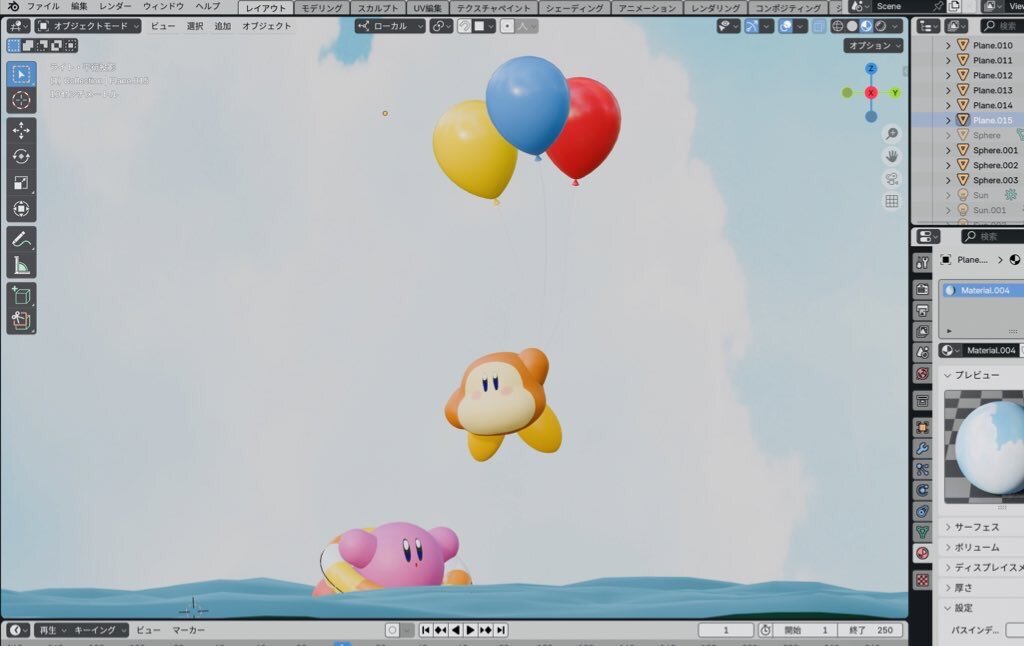Open the Object Constraints properties tab
Screen dimensions: 1024x646
coord(922,511)
